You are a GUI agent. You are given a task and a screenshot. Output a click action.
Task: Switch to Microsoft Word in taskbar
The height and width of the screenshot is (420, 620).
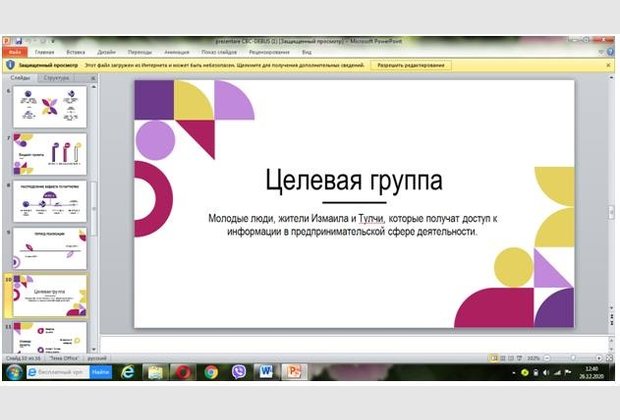pos(267,371)
